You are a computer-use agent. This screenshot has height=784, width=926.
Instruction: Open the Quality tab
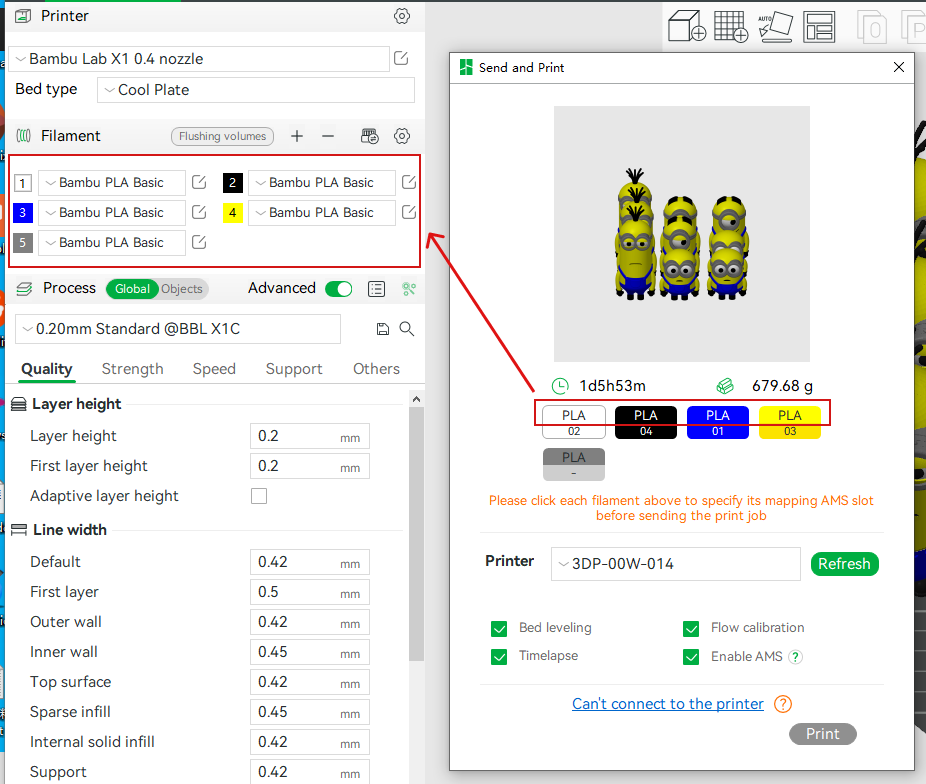click(x=47, y=369)
